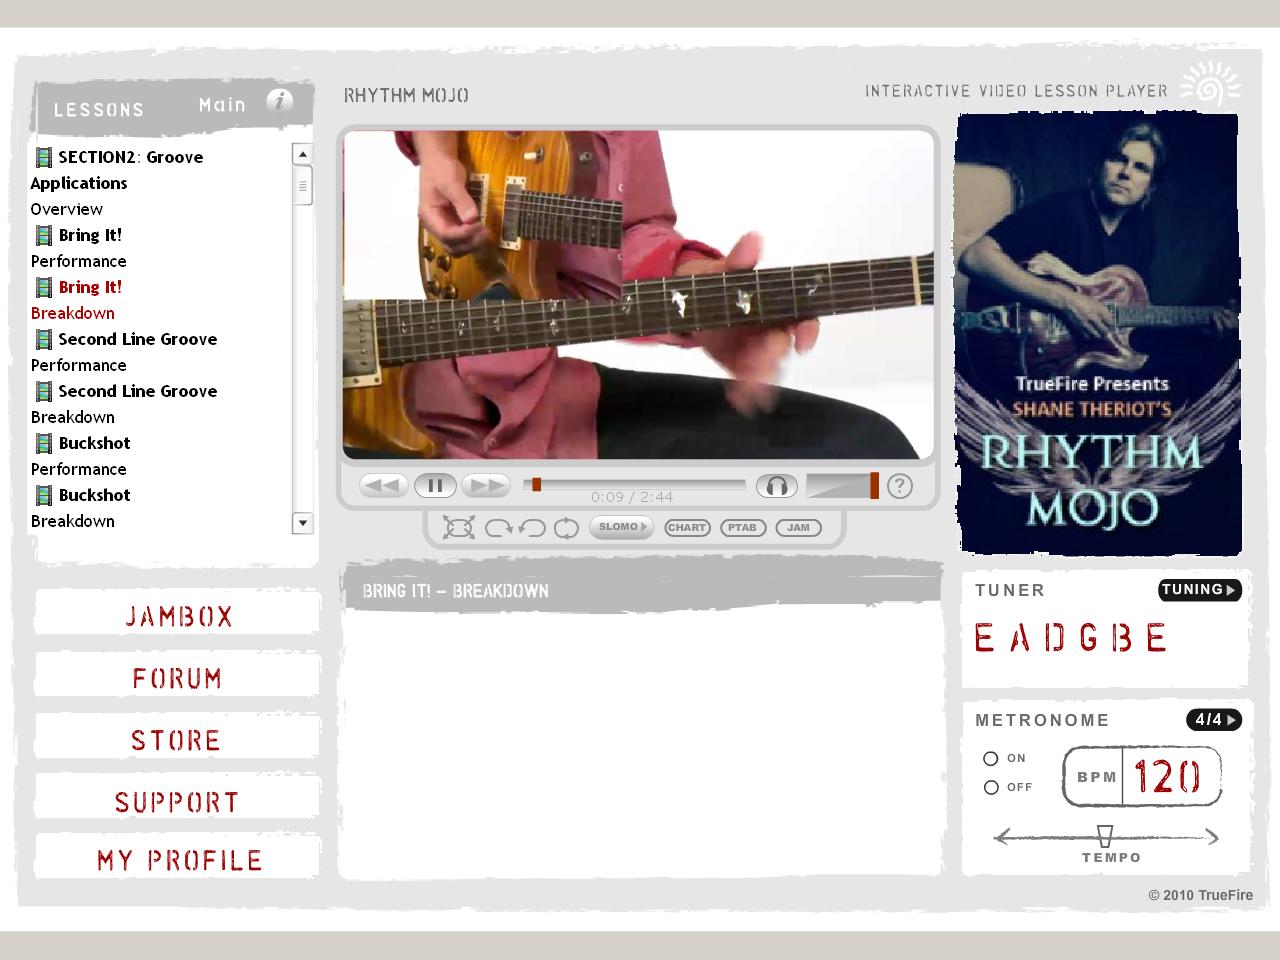Image resolution: width=1280 pixels, height=960 pixels.
Task: Click the loop end arrow icon
Action: (532, 528)
